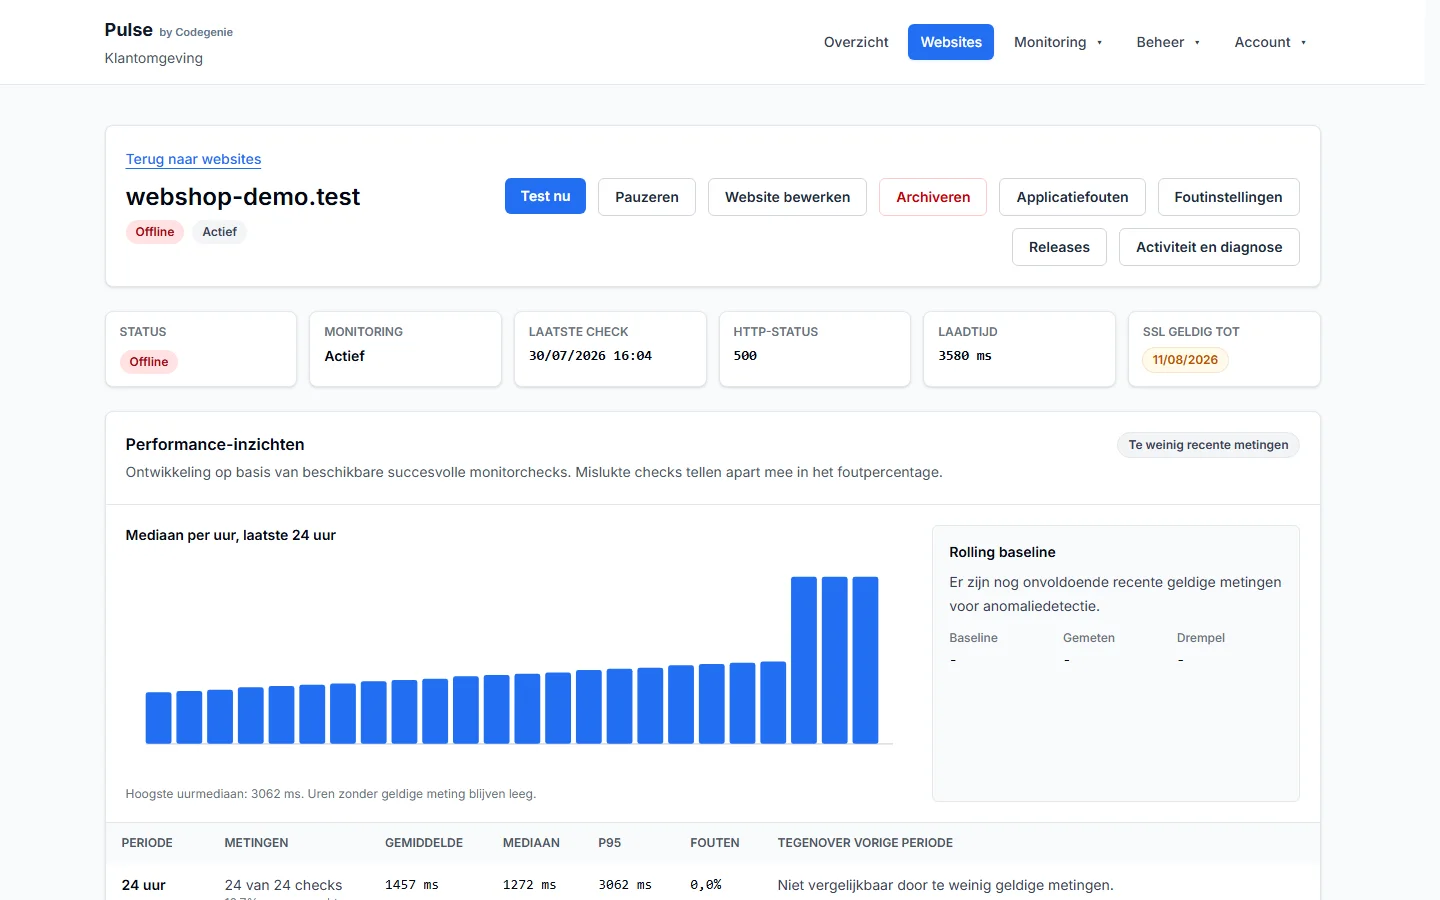Open 'Website bewerken' to edit site
The width and height of the screenshot is (1440, 900).
pos(787,197)
